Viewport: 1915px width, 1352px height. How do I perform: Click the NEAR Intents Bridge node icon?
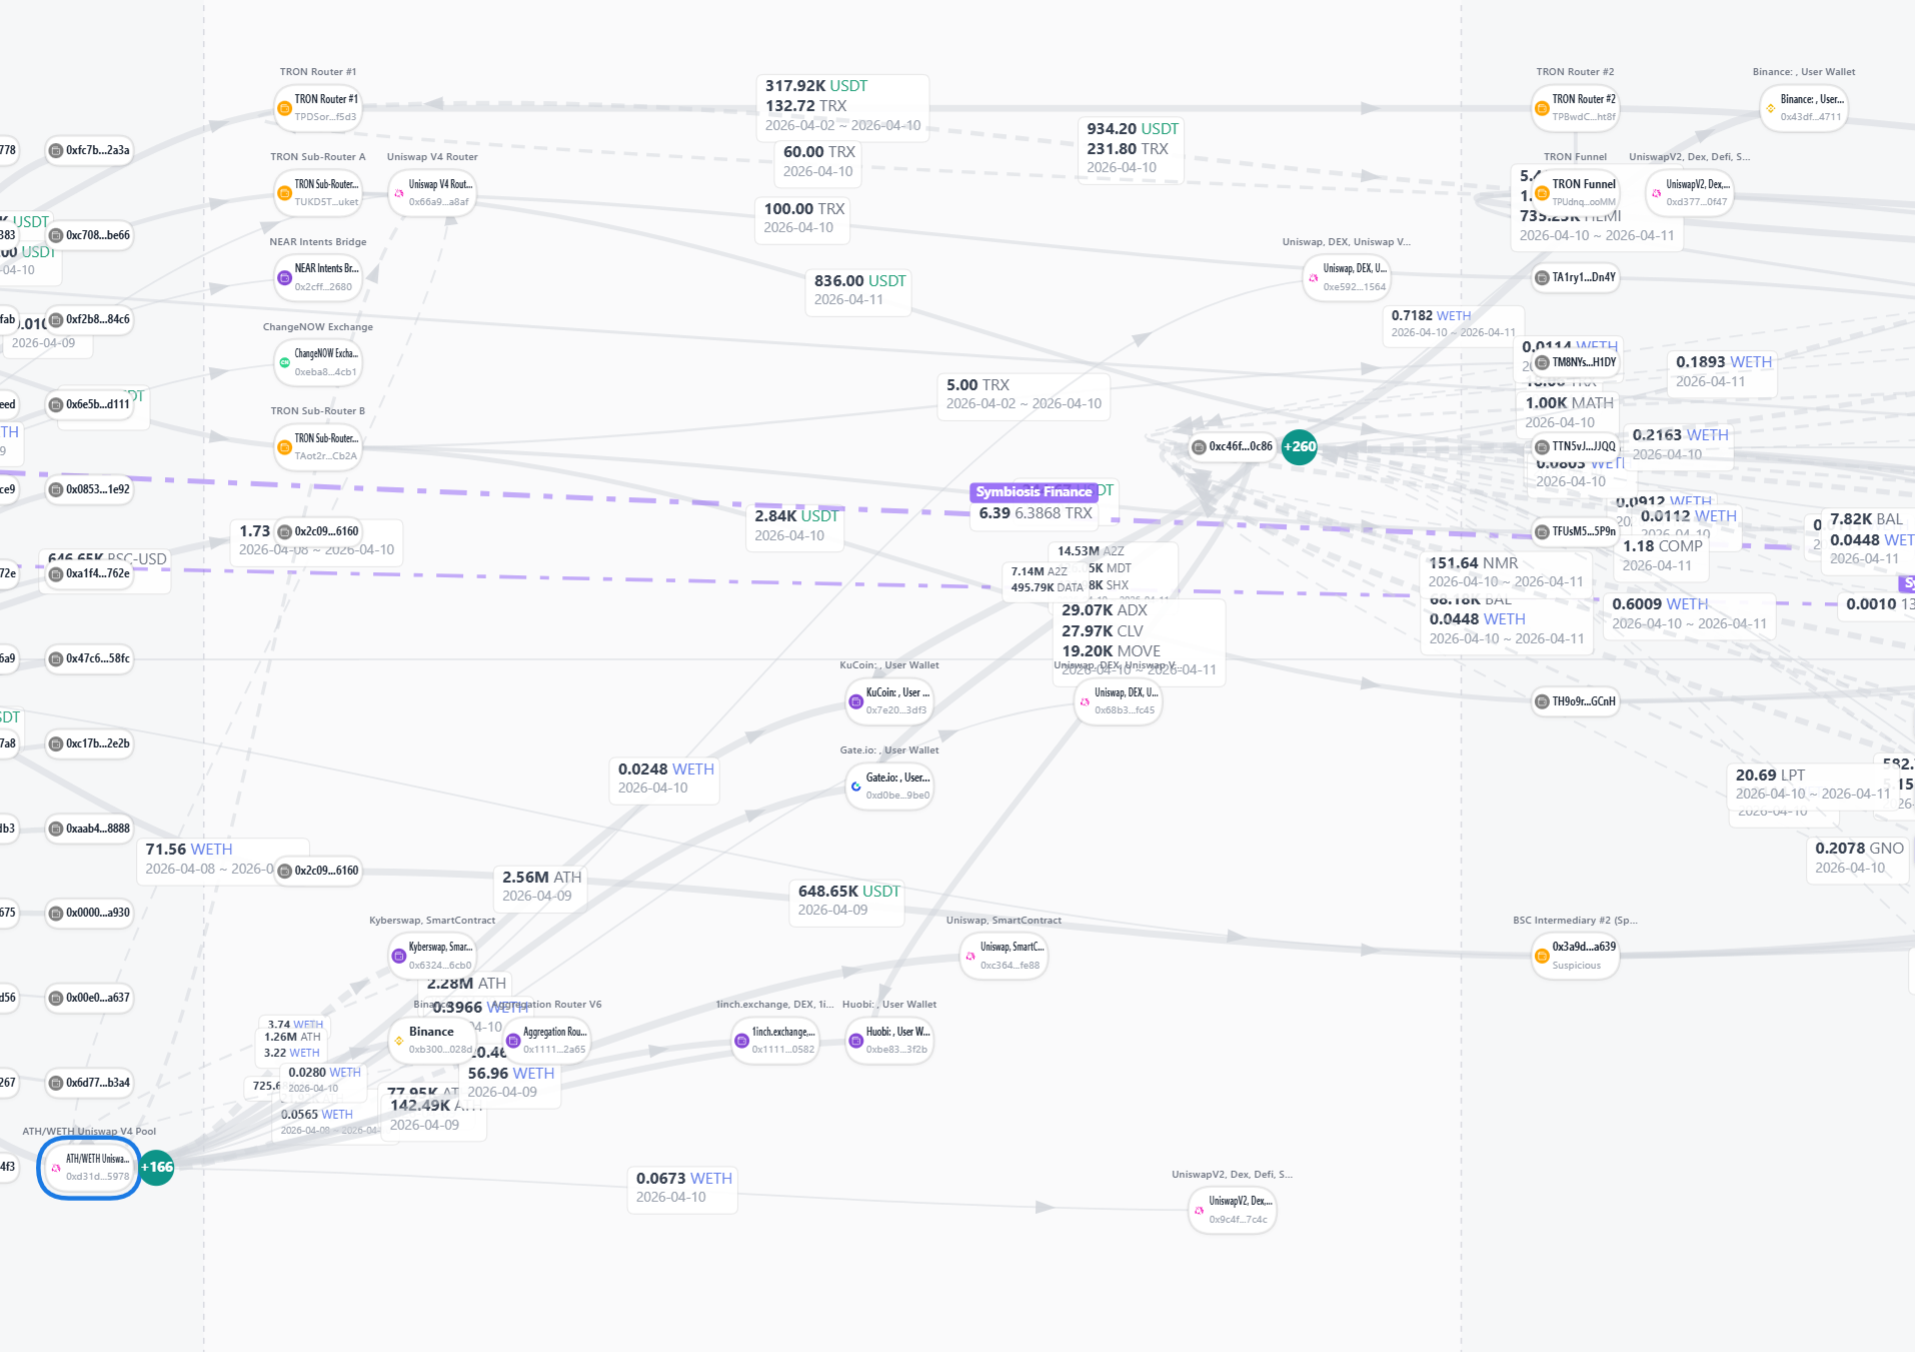click(285, 278)
